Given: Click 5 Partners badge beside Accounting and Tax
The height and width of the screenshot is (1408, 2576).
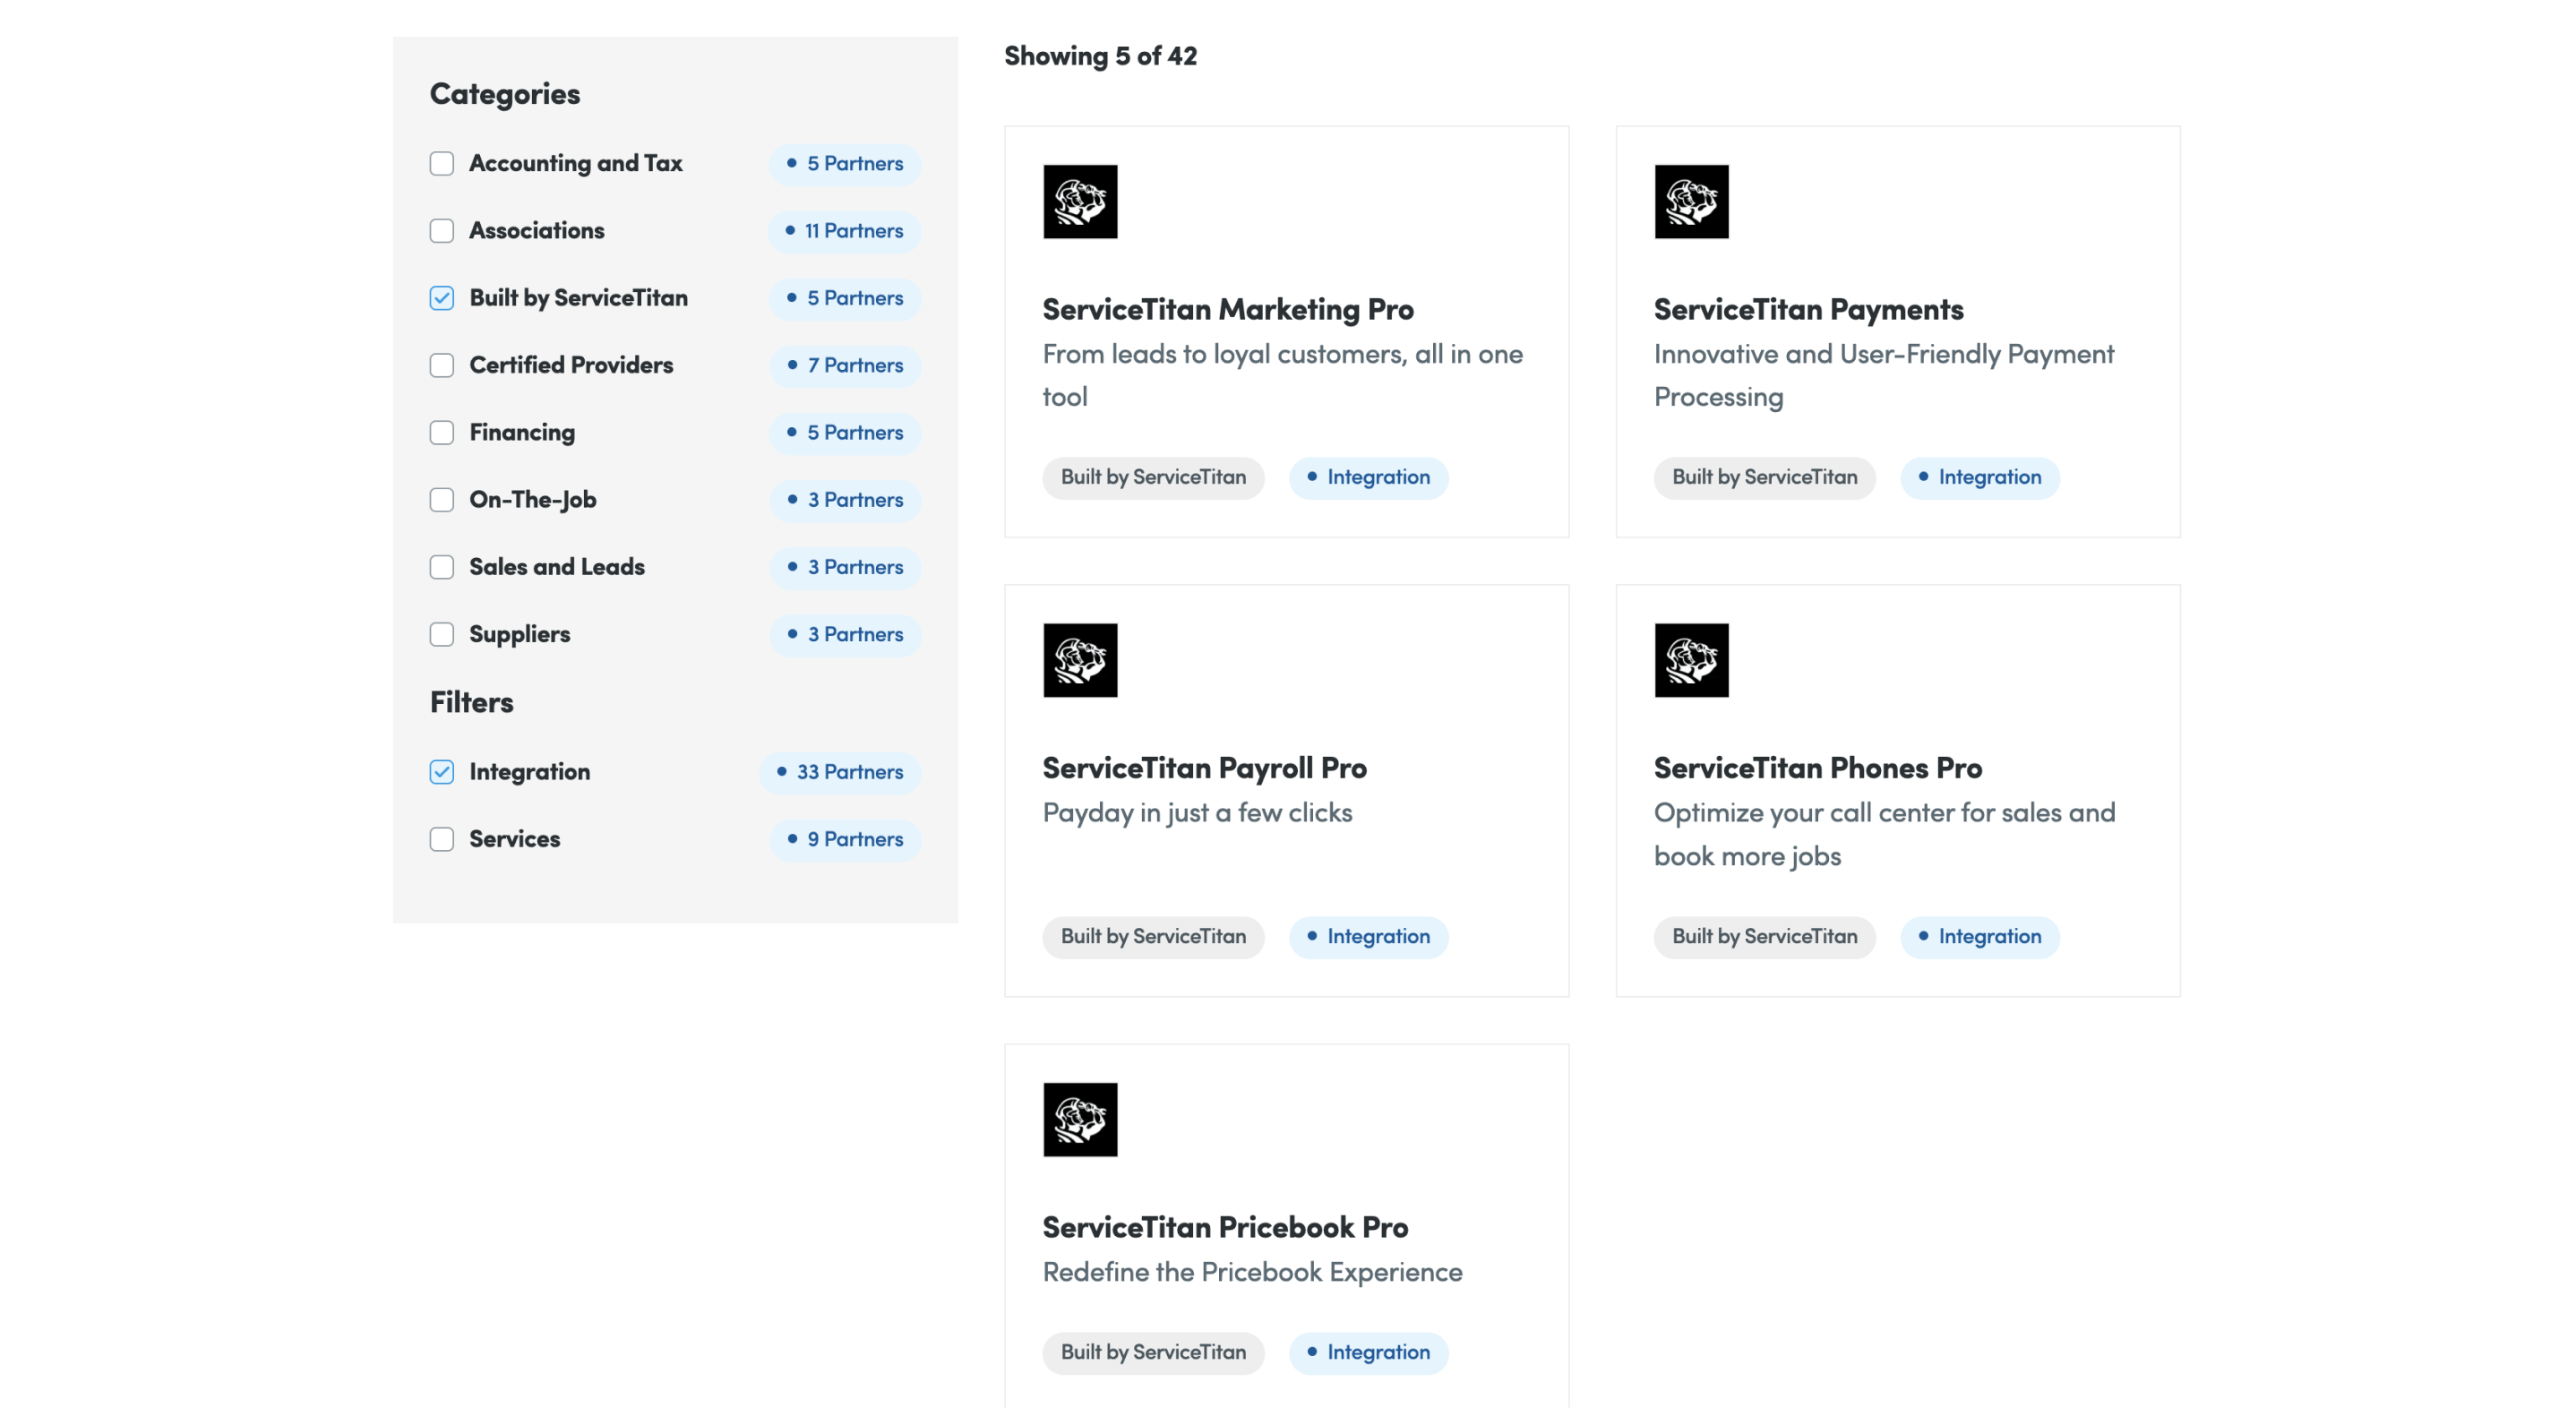Looking at the screenshot, I should pyautogui.click(x=845, y=163).
